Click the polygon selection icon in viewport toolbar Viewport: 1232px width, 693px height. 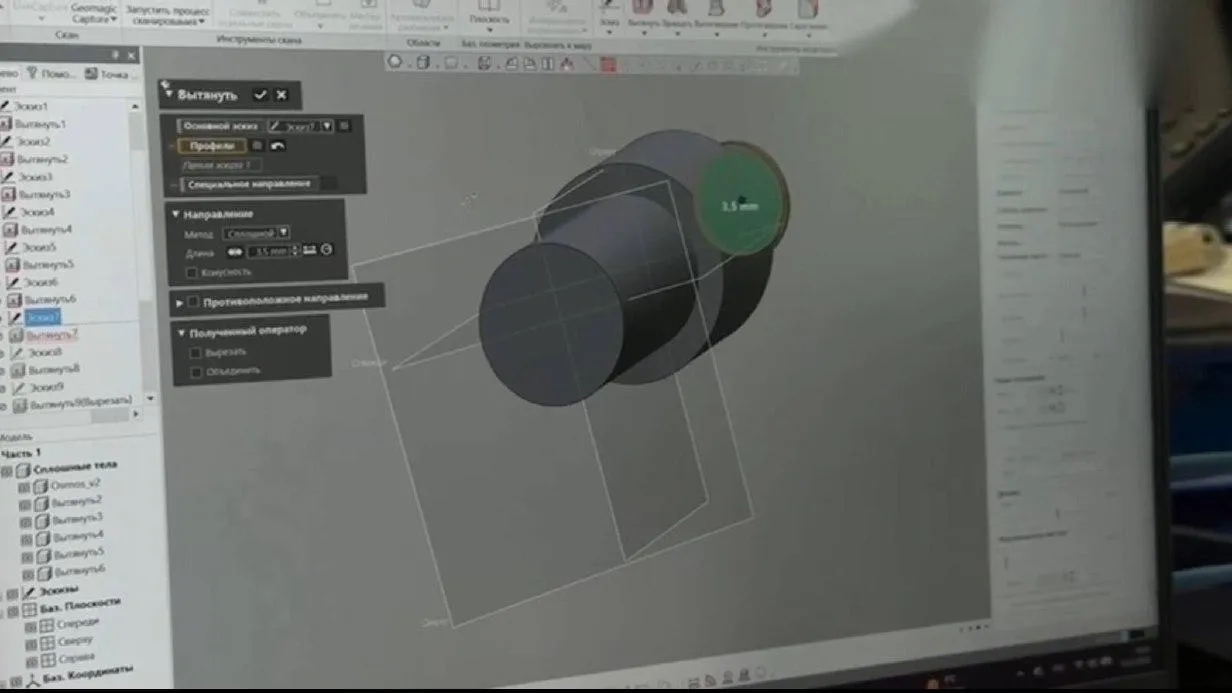[x=394, y=65]
